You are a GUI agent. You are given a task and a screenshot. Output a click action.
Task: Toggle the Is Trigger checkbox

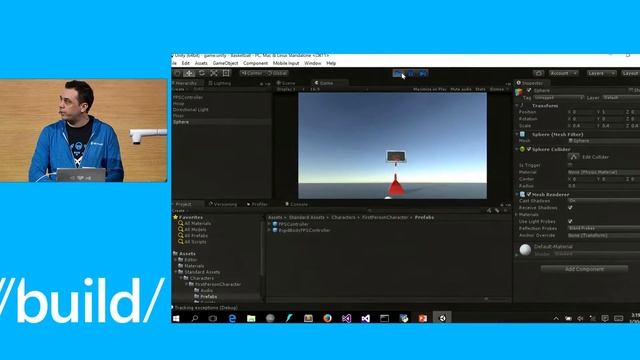(570, 165)
